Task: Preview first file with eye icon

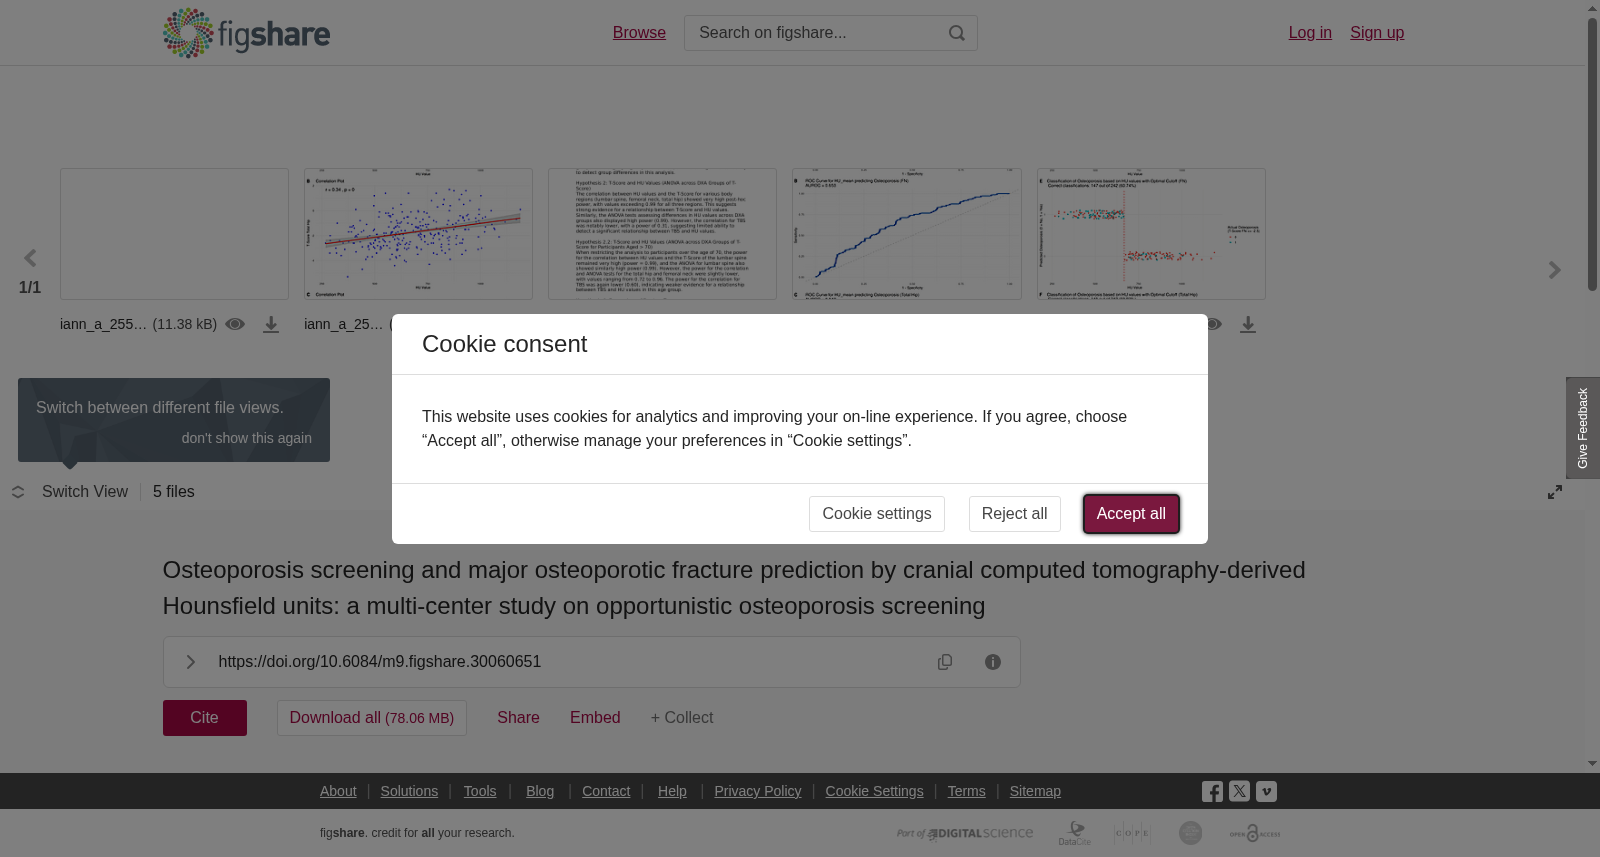Action: tap(235, 324)
